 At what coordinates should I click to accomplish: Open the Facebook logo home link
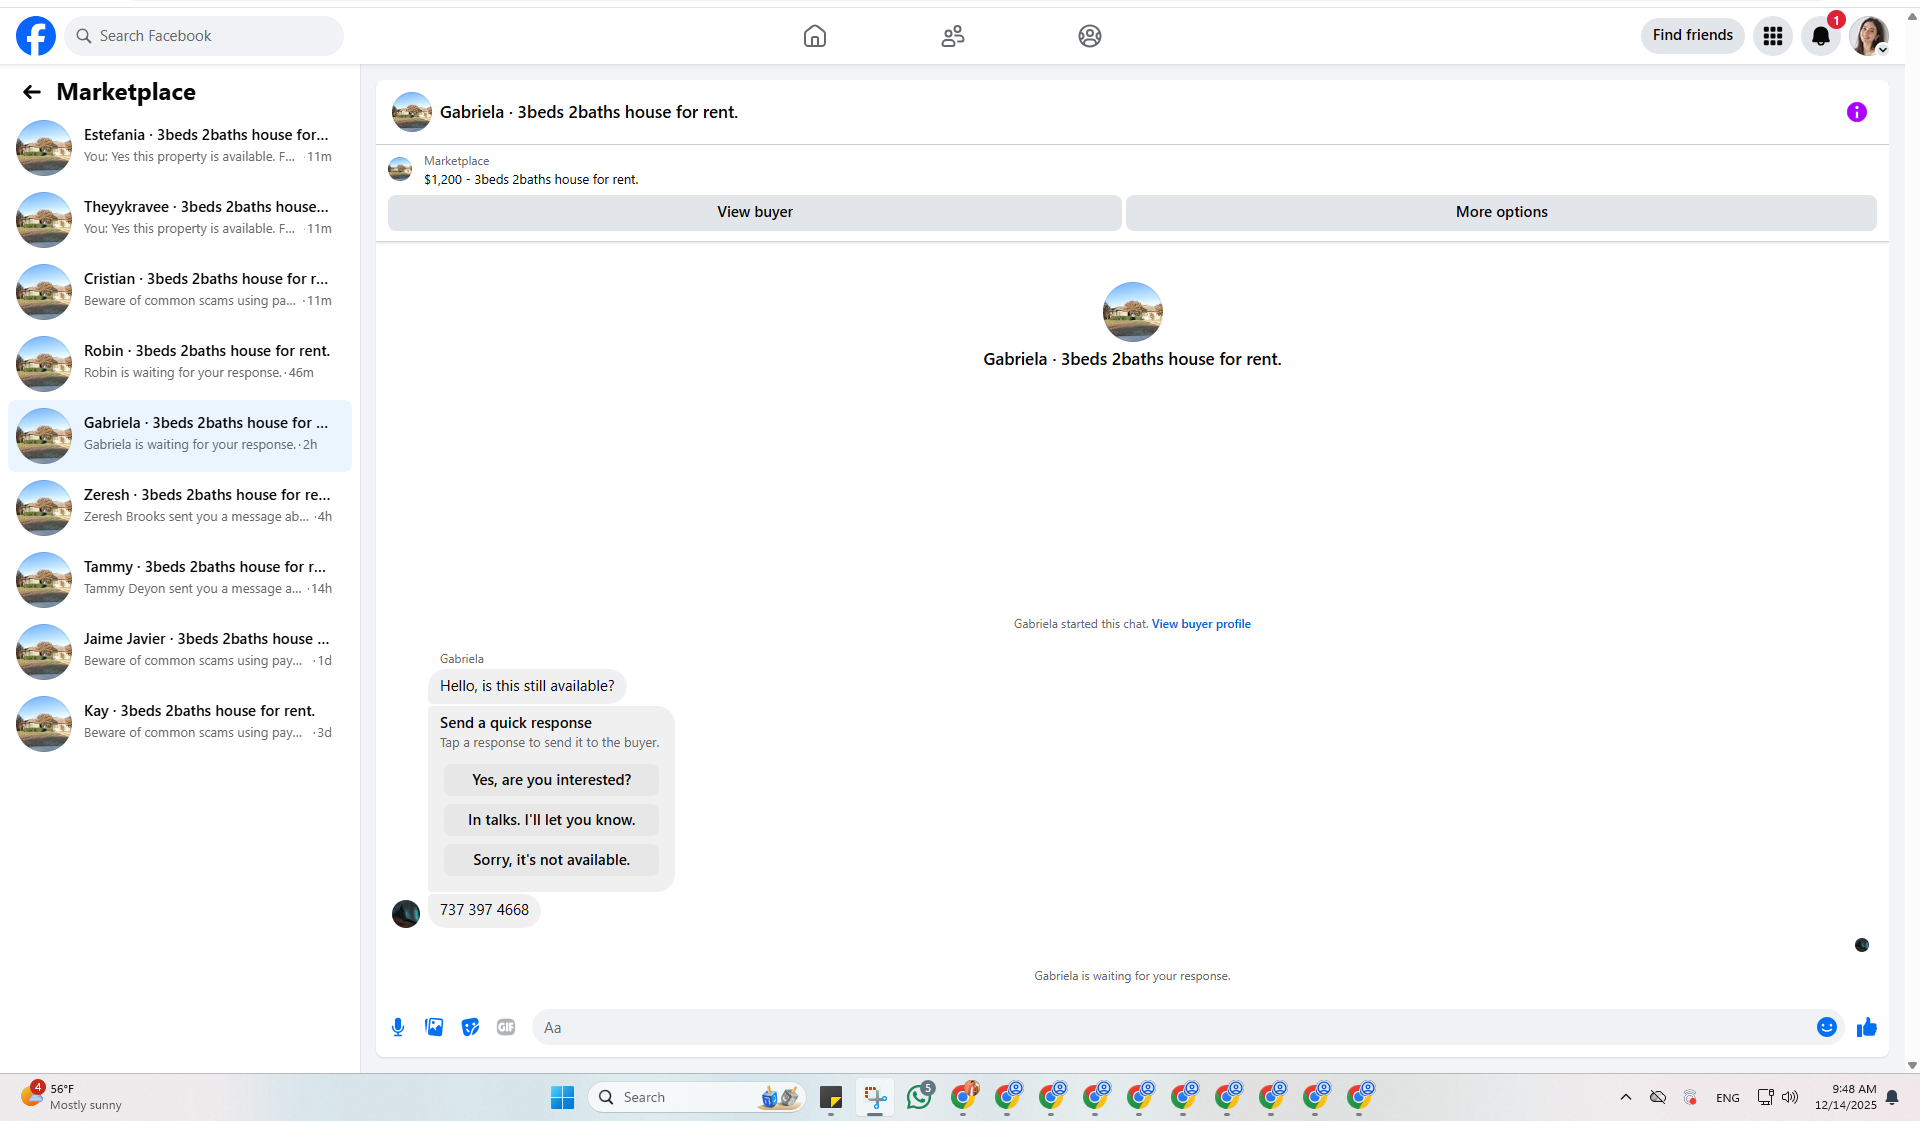[36, 36]
